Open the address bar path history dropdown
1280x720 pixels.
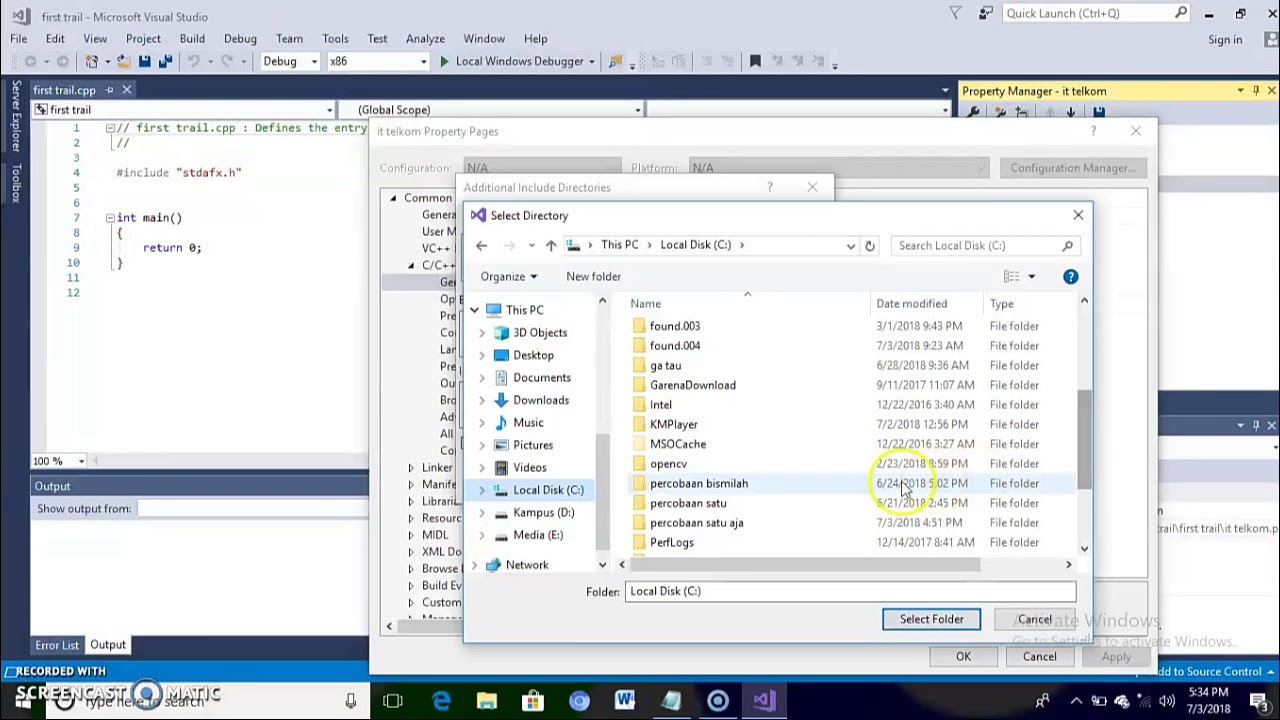[x=851, y=245]
